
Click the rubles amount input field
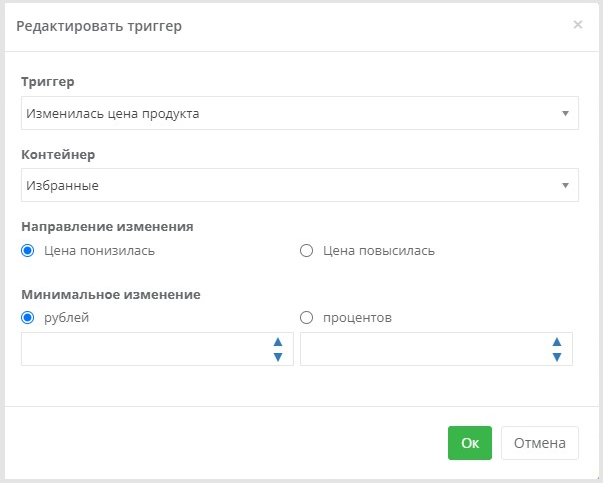[x=146, y=349]
